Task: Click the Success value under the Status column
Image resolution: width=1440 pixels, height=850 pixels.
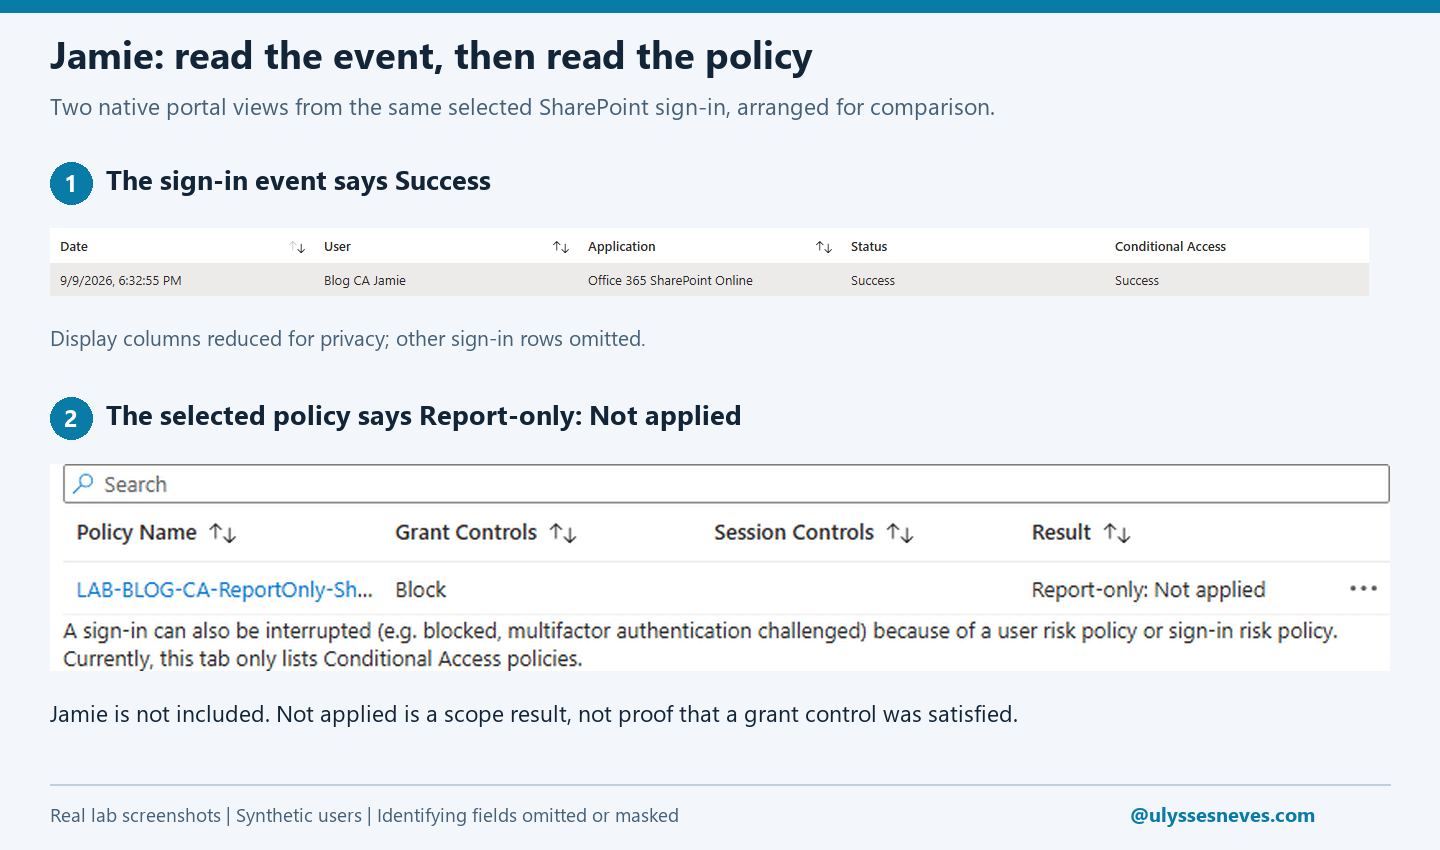Action: 873,281
